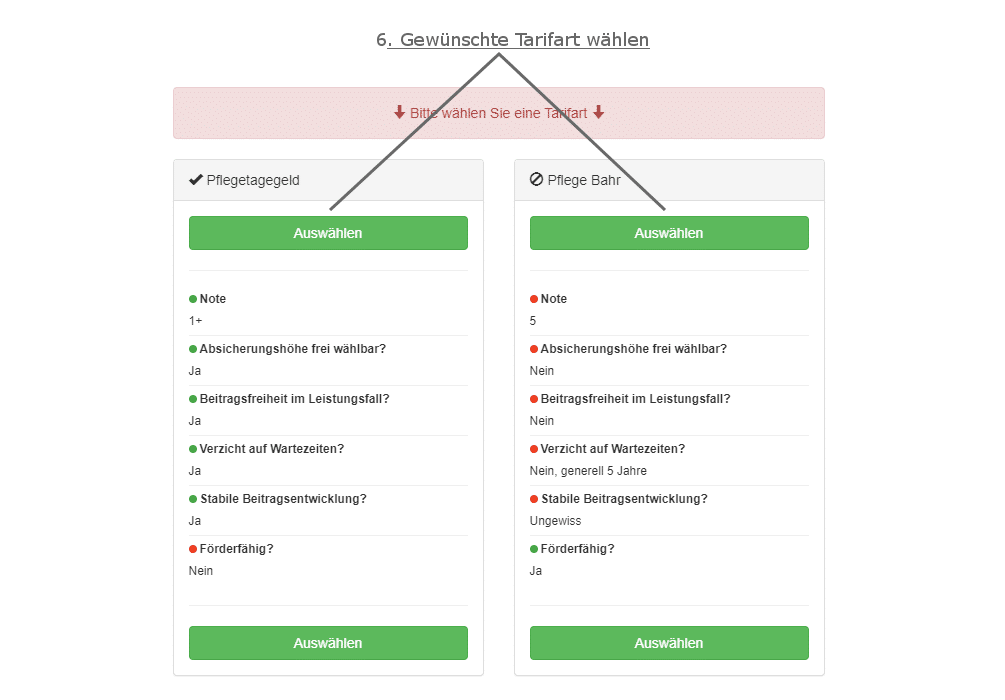Click the Pflege Bahr card header
Image resolution: width=1005 pixels, height=700 pixels.
(669, 180)
